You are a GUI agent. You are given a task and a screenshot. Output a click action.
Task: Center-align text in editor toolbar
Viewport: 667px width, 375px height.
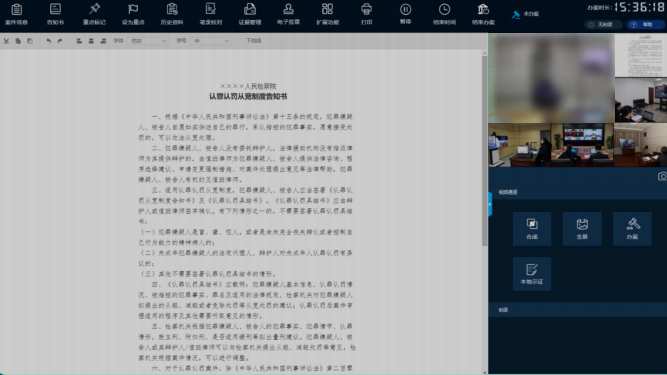coord(91,41)
